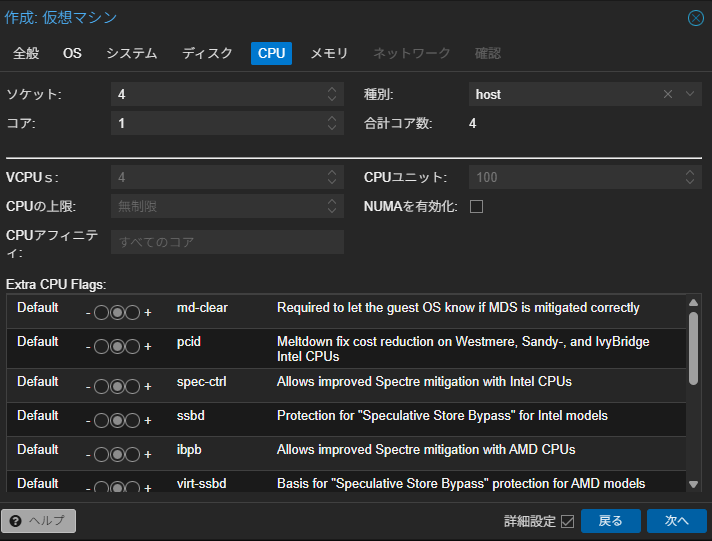712x541 pixels.
Task: Click the 次へ next button
Action: (x=677, y=521)
